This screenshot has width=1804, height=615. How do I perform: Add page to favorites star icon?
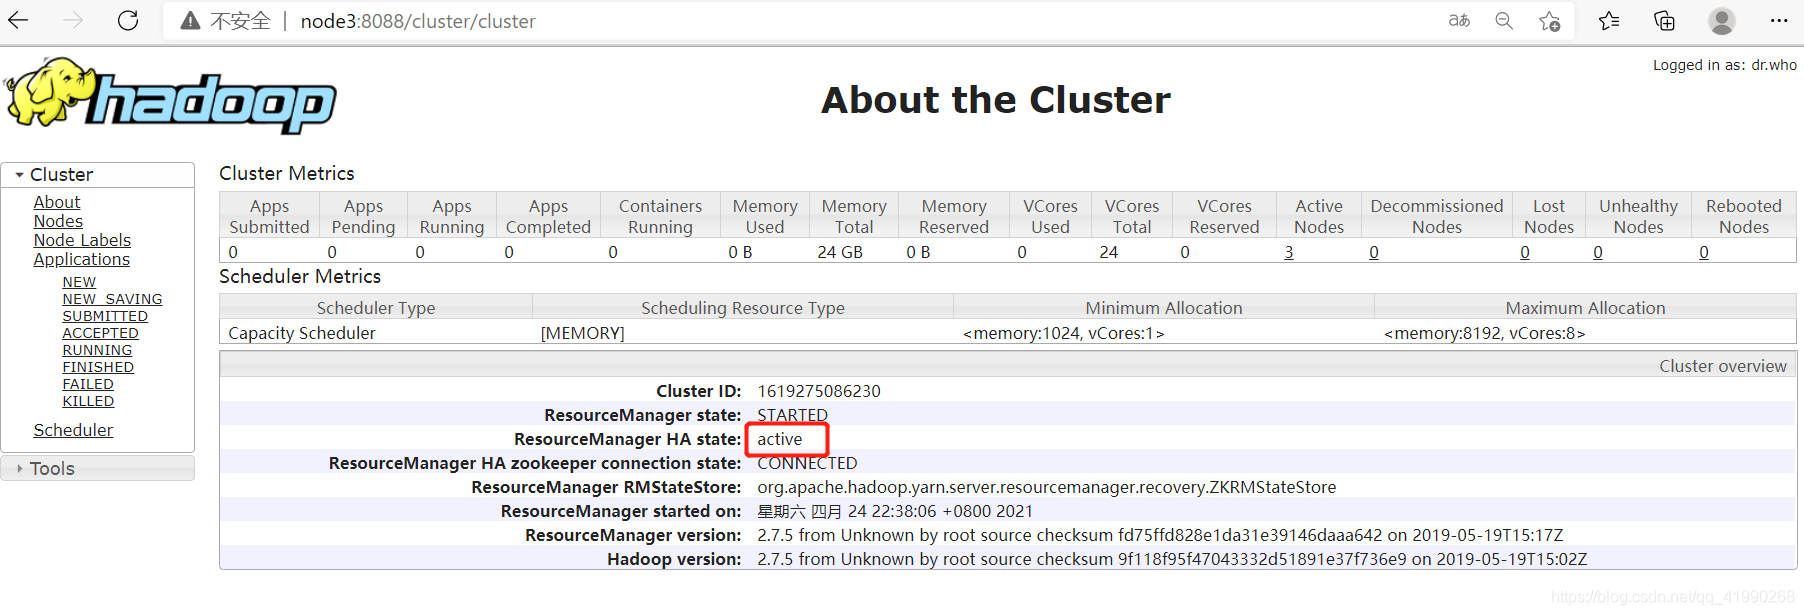pyautogui.click(x=1549, y=21)
